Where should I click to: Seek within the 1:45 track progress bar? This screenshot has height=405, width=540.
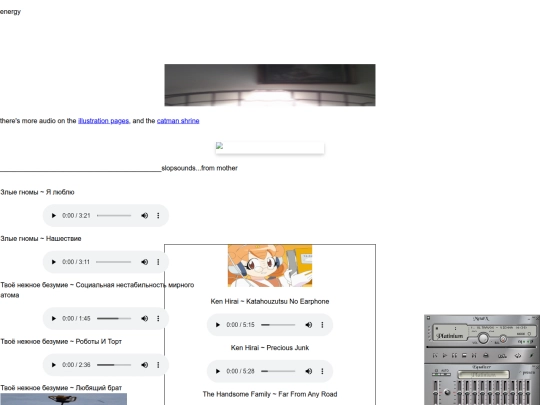pyautogui.click(x=114, y=319)
